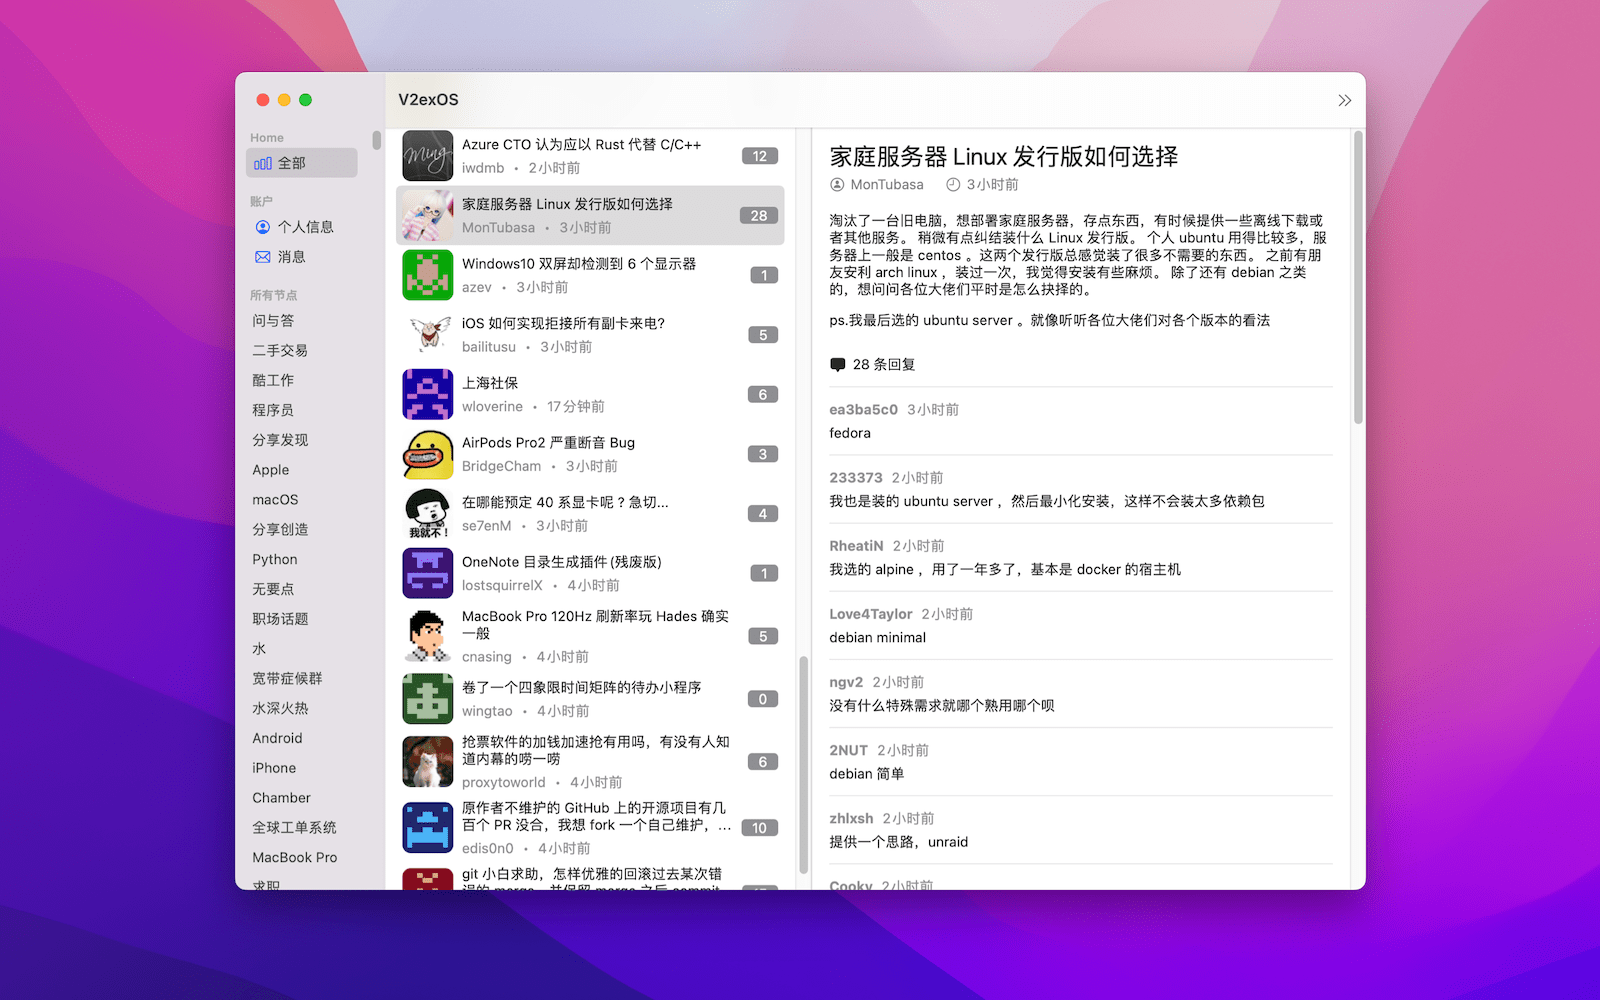Go to the macOS node
Image resolution: width=1600 pixels, height=1000 pixels.
(x=275, y=500)
